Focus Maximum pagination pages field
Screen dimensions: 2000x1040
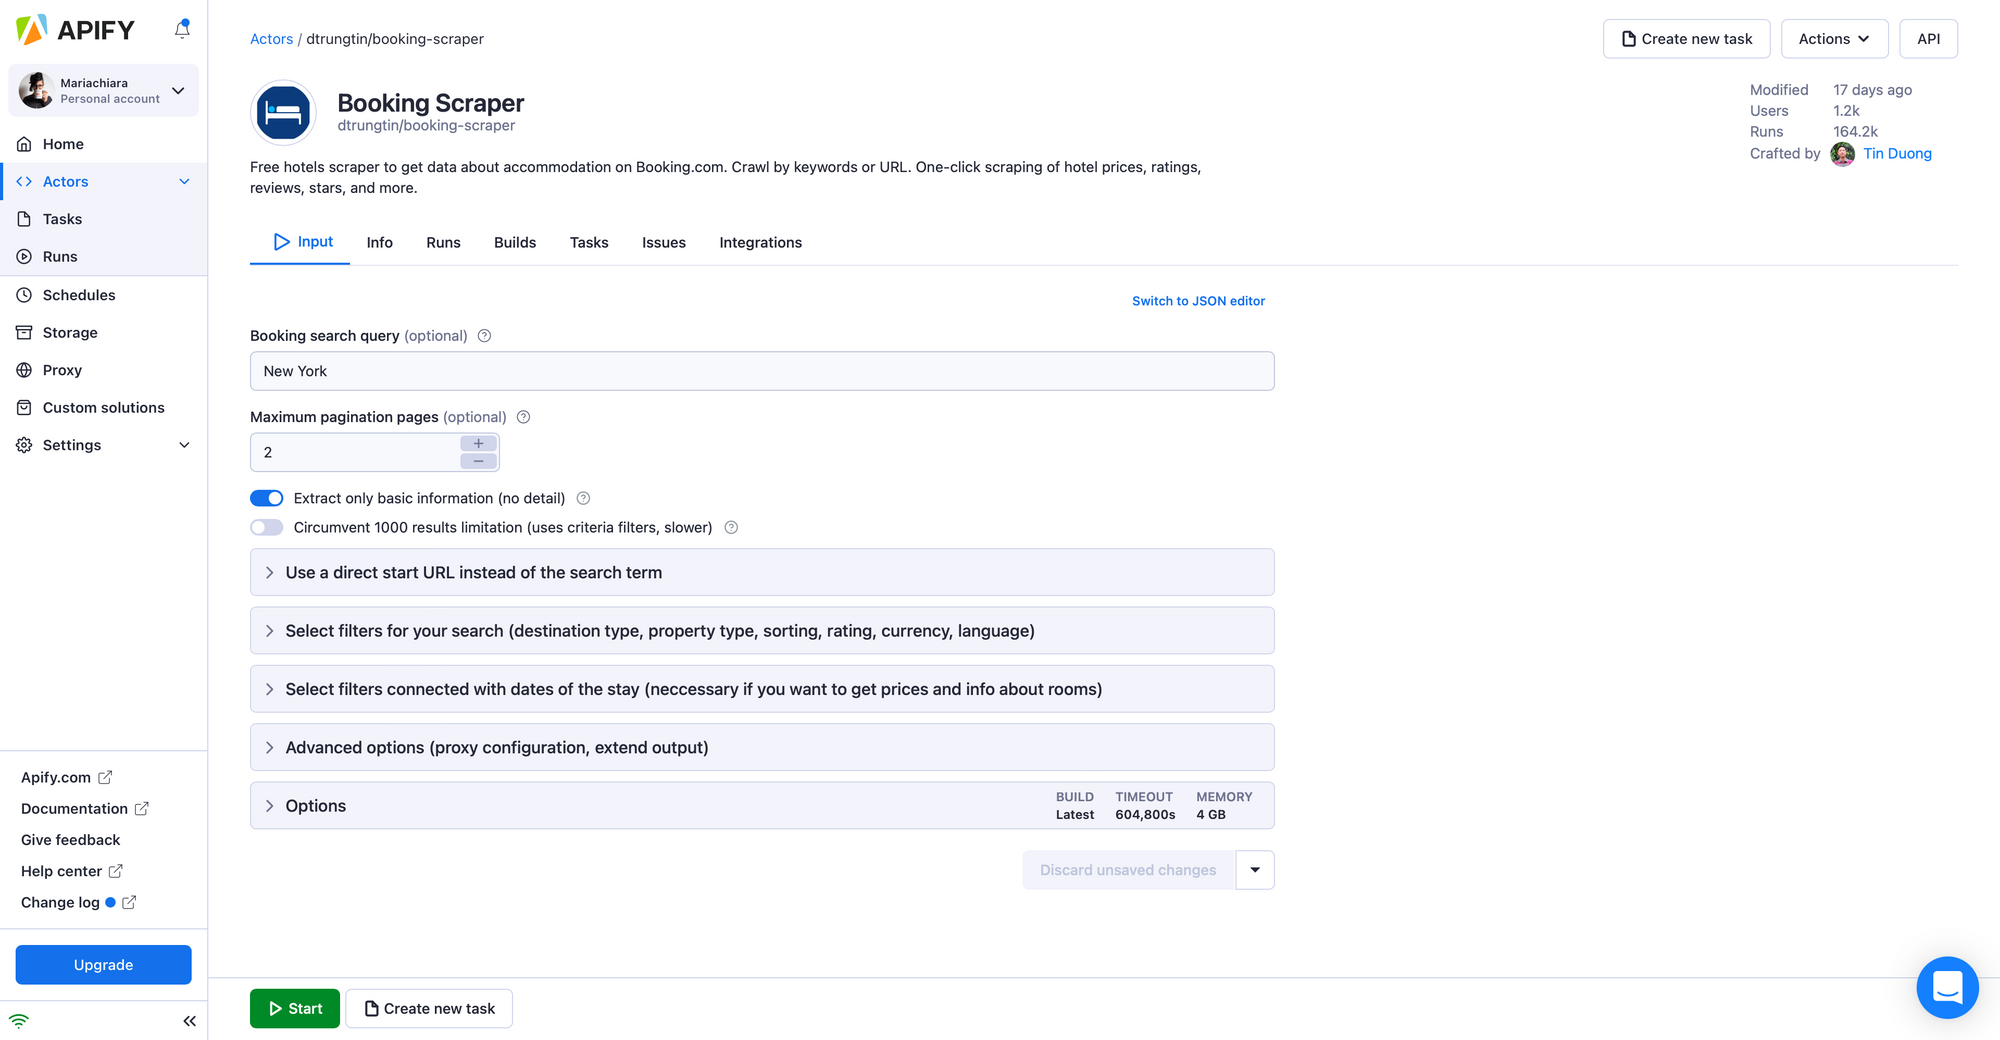(354, 452)
